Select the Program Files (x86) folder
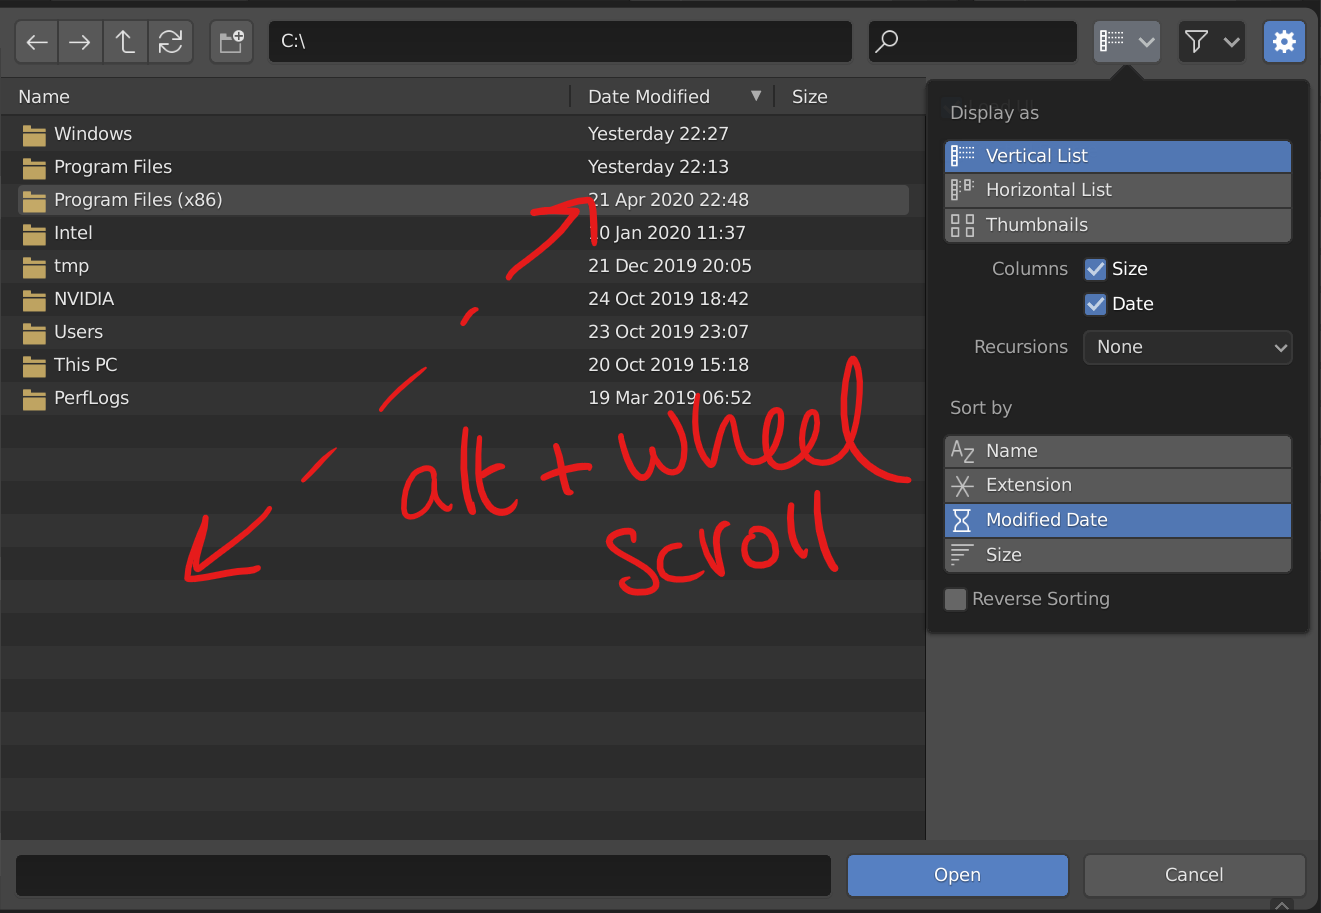 pyautogui.click(x=463, y=200)
